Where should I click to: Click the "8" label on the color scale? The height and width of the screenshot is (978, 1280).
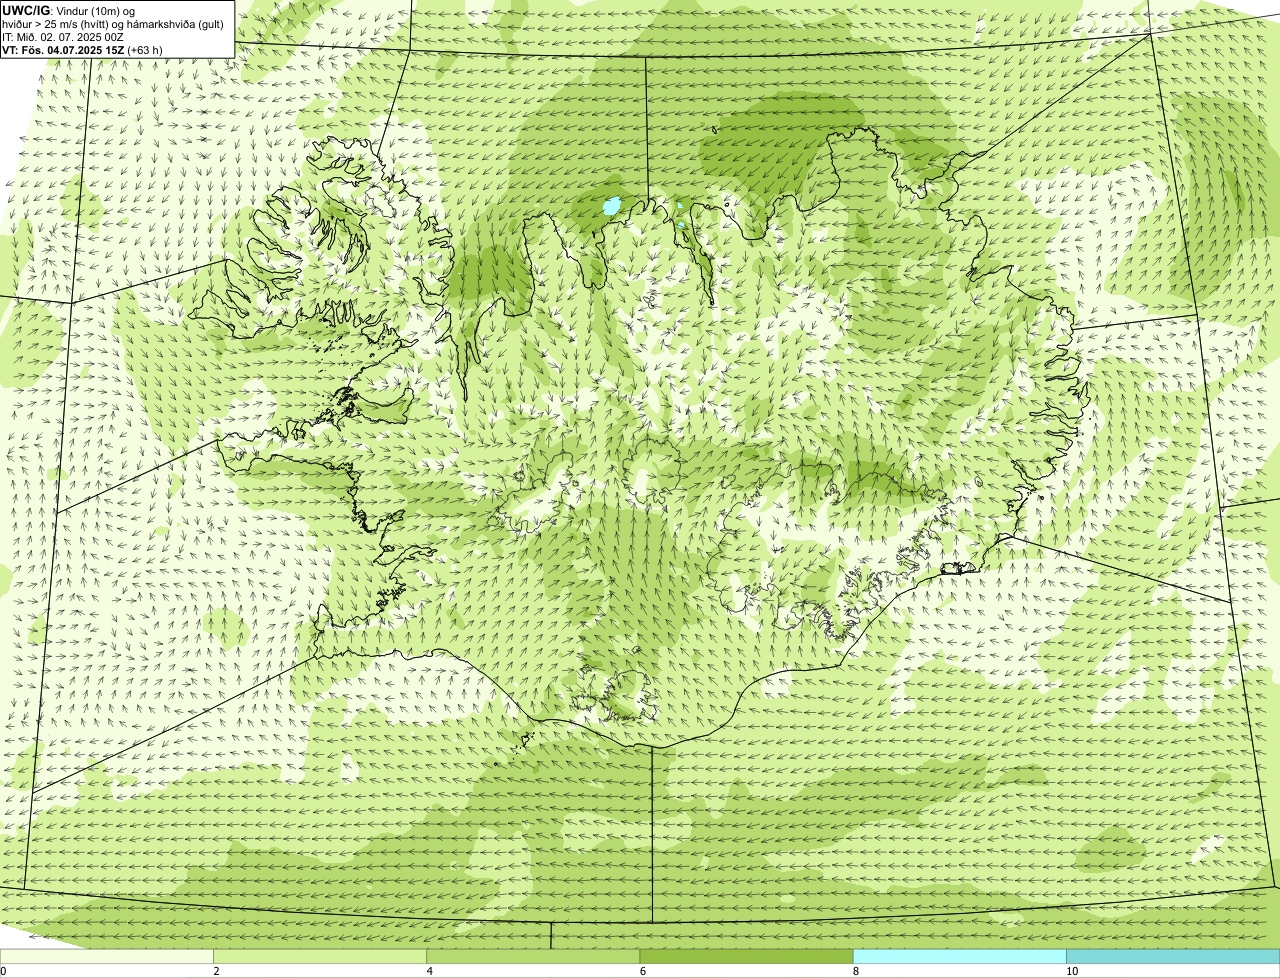pyautogui.click(x=856, y=971)
